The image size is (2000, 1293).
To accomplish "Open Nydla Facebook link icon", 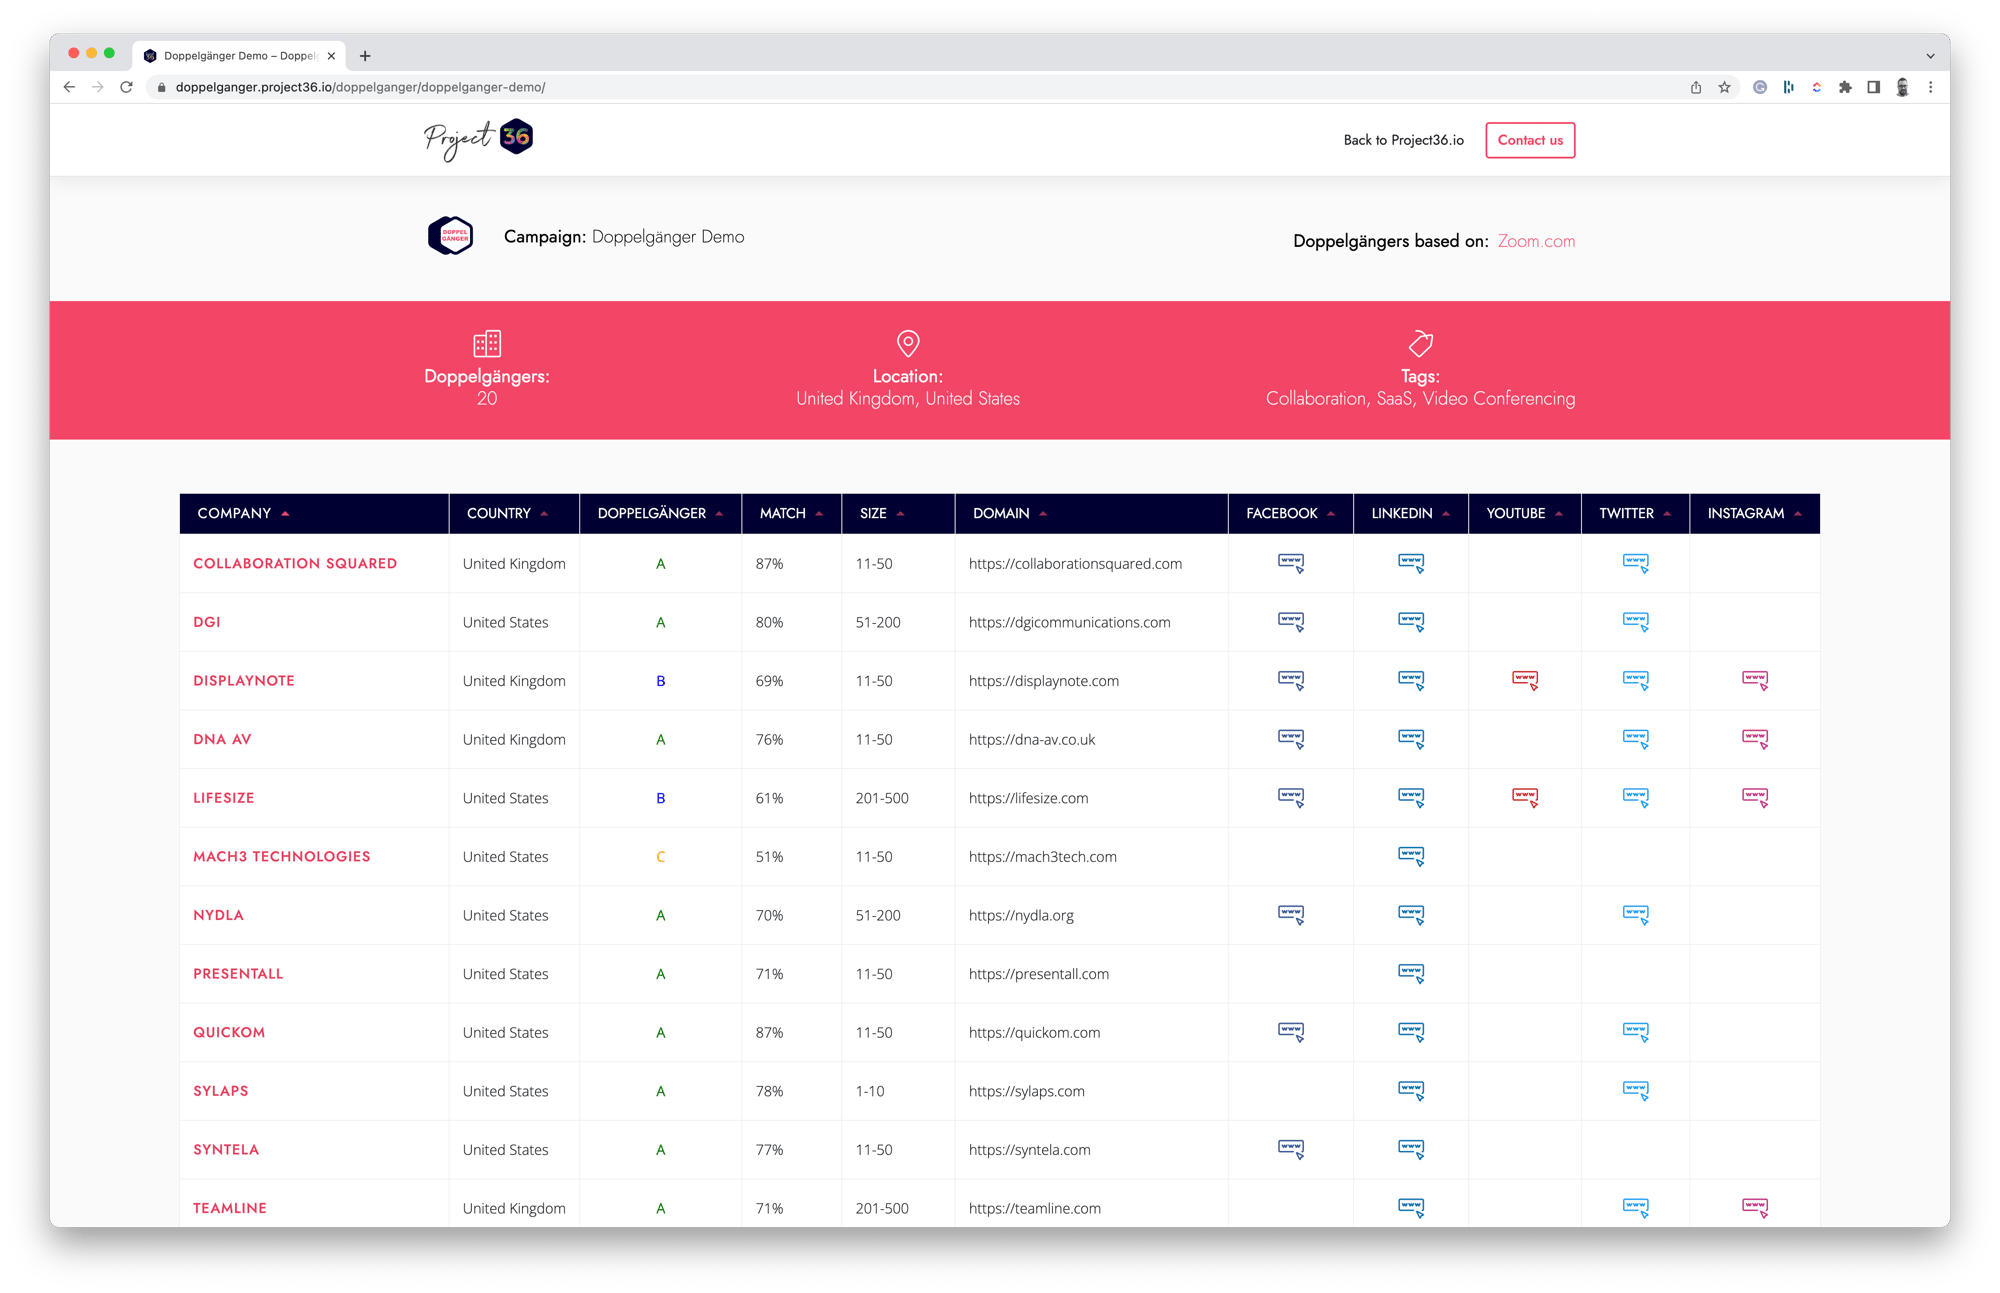I will [1291, 915].
